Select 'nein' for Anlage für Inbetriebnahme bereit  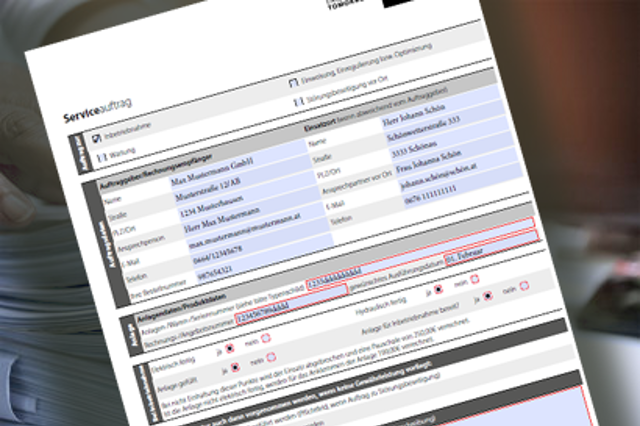point(524,286)
